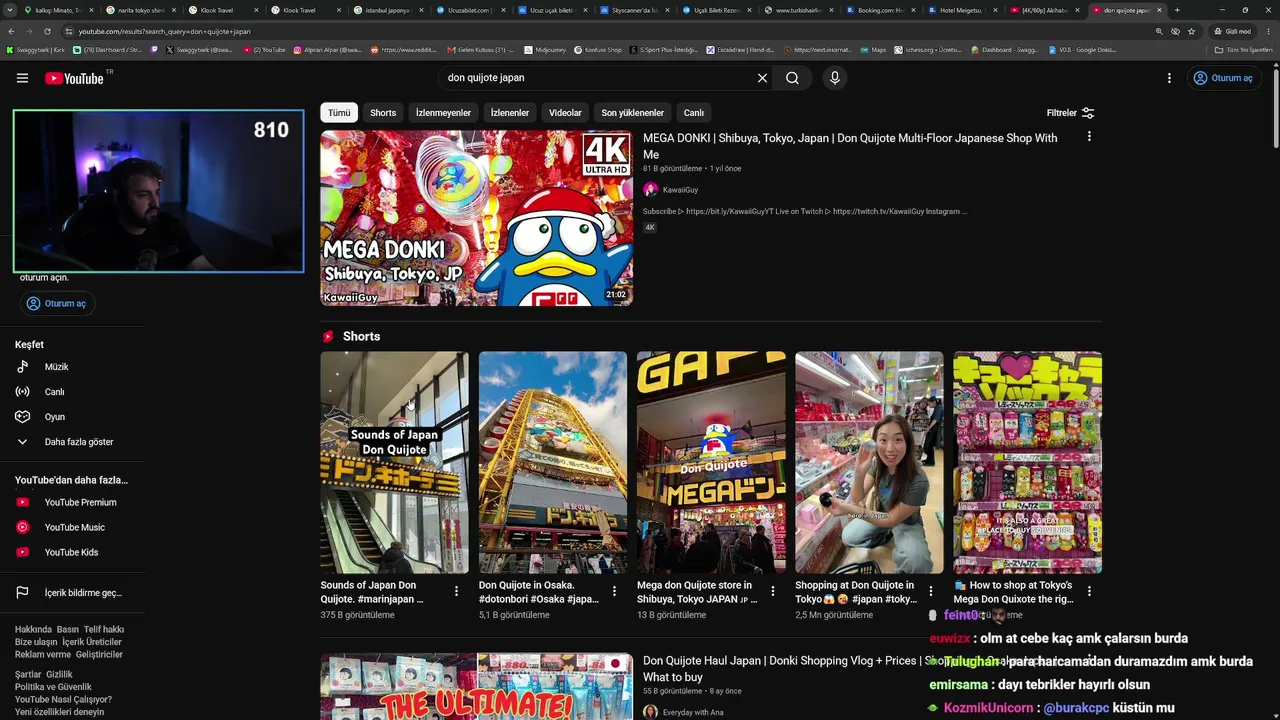
Task: Open options for How to shop short
Action: pos(1089,591)
